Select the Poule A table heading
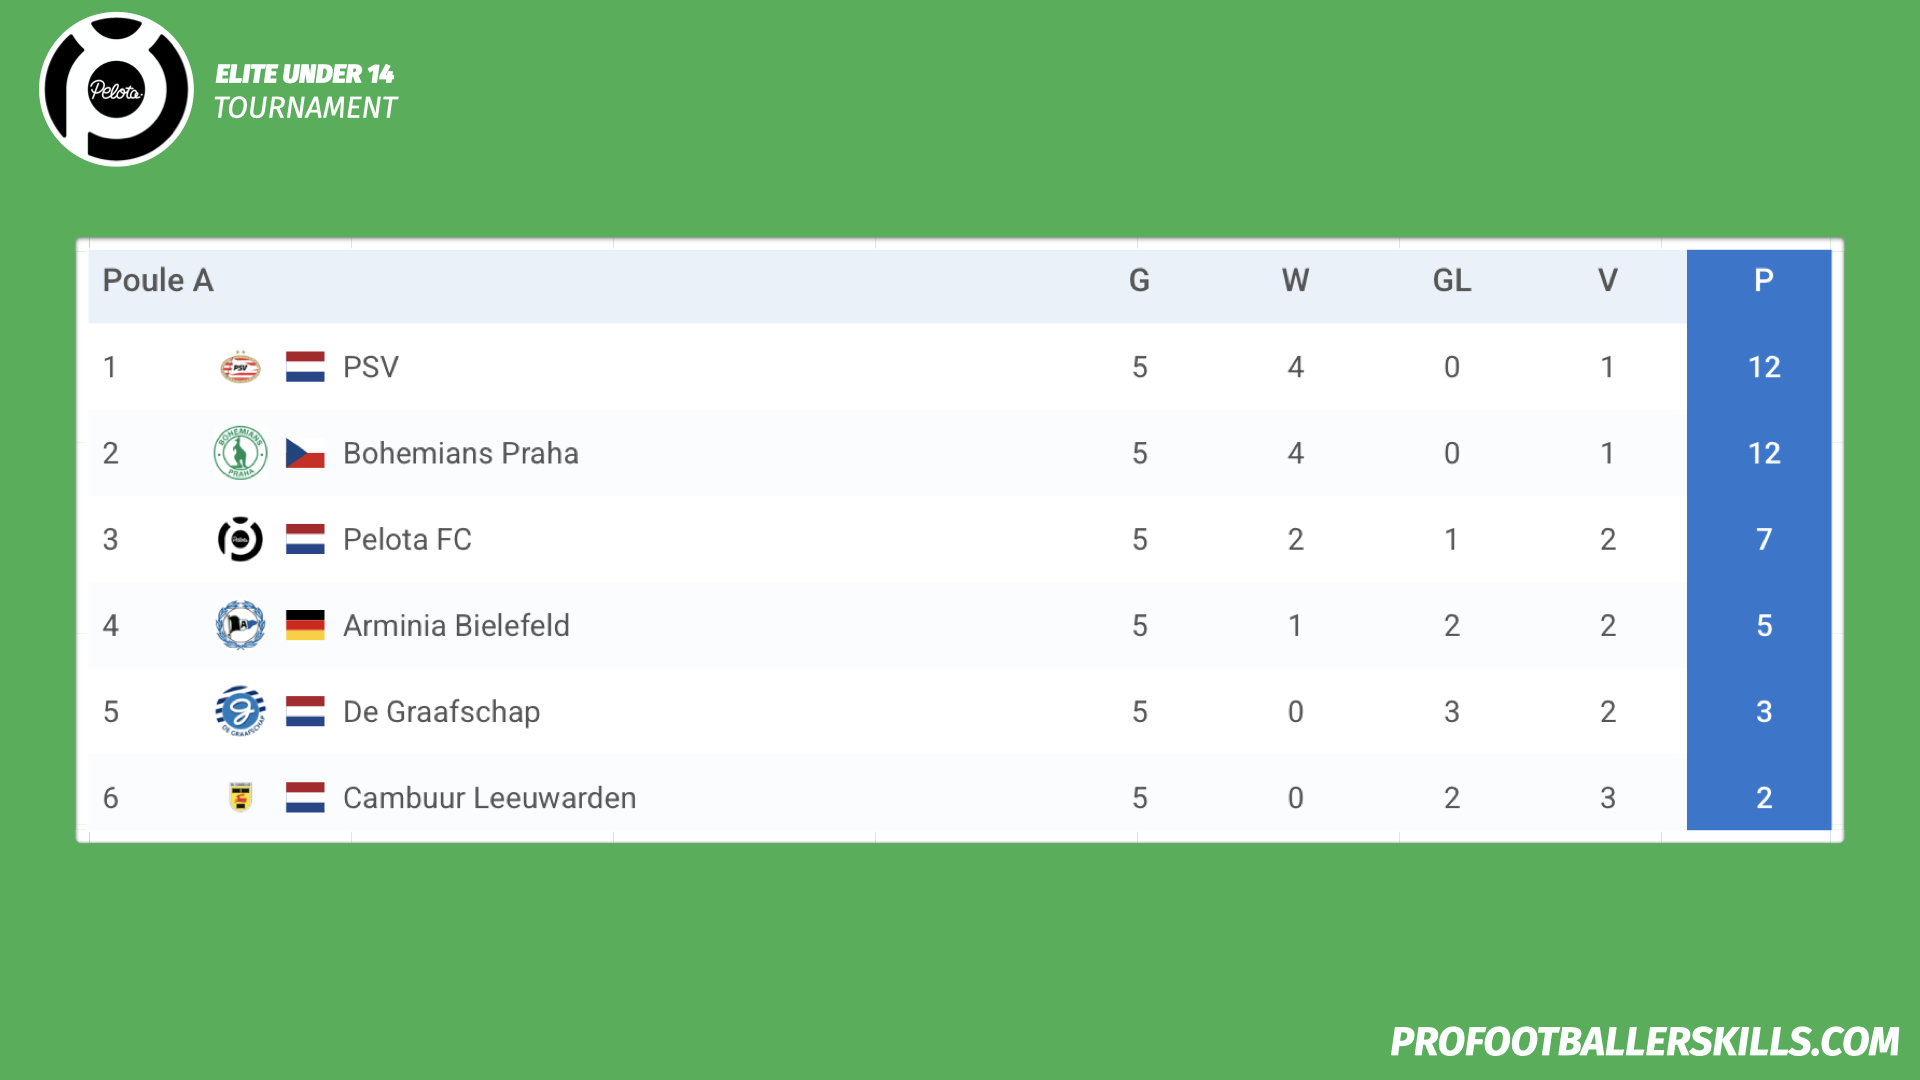 158,280
